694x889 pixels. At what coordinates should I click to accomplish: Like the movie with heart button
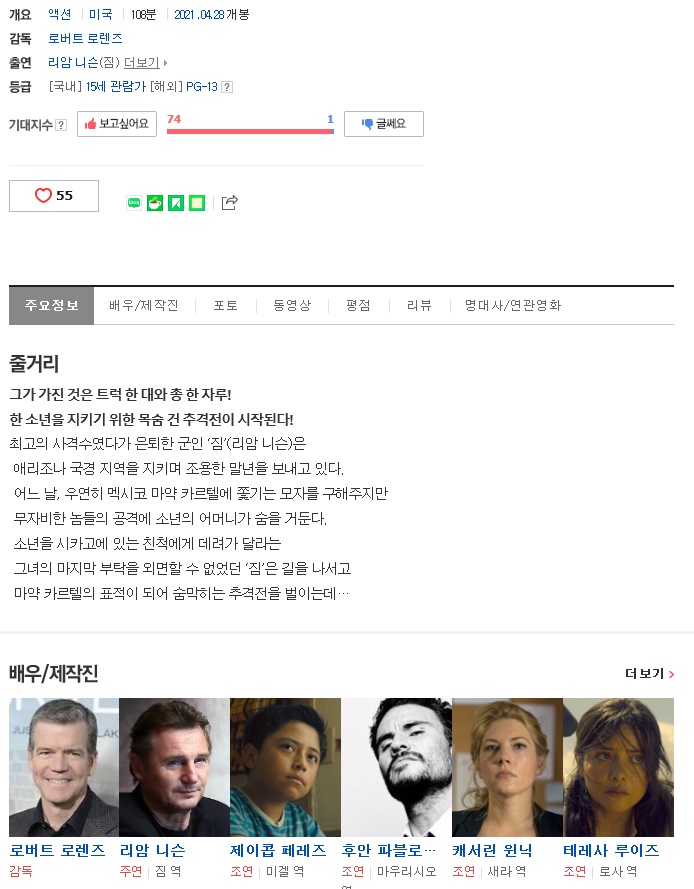point(54,196)
